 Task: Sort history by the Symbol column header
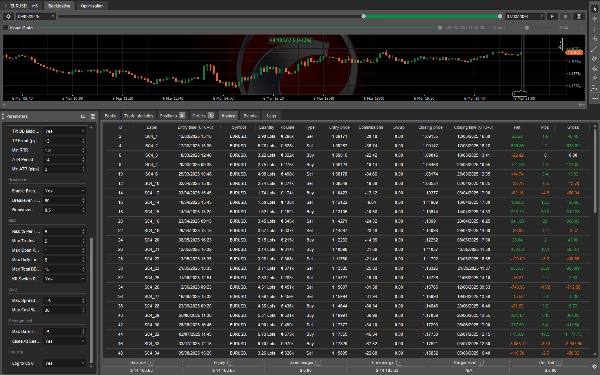(x=238, y=127)
